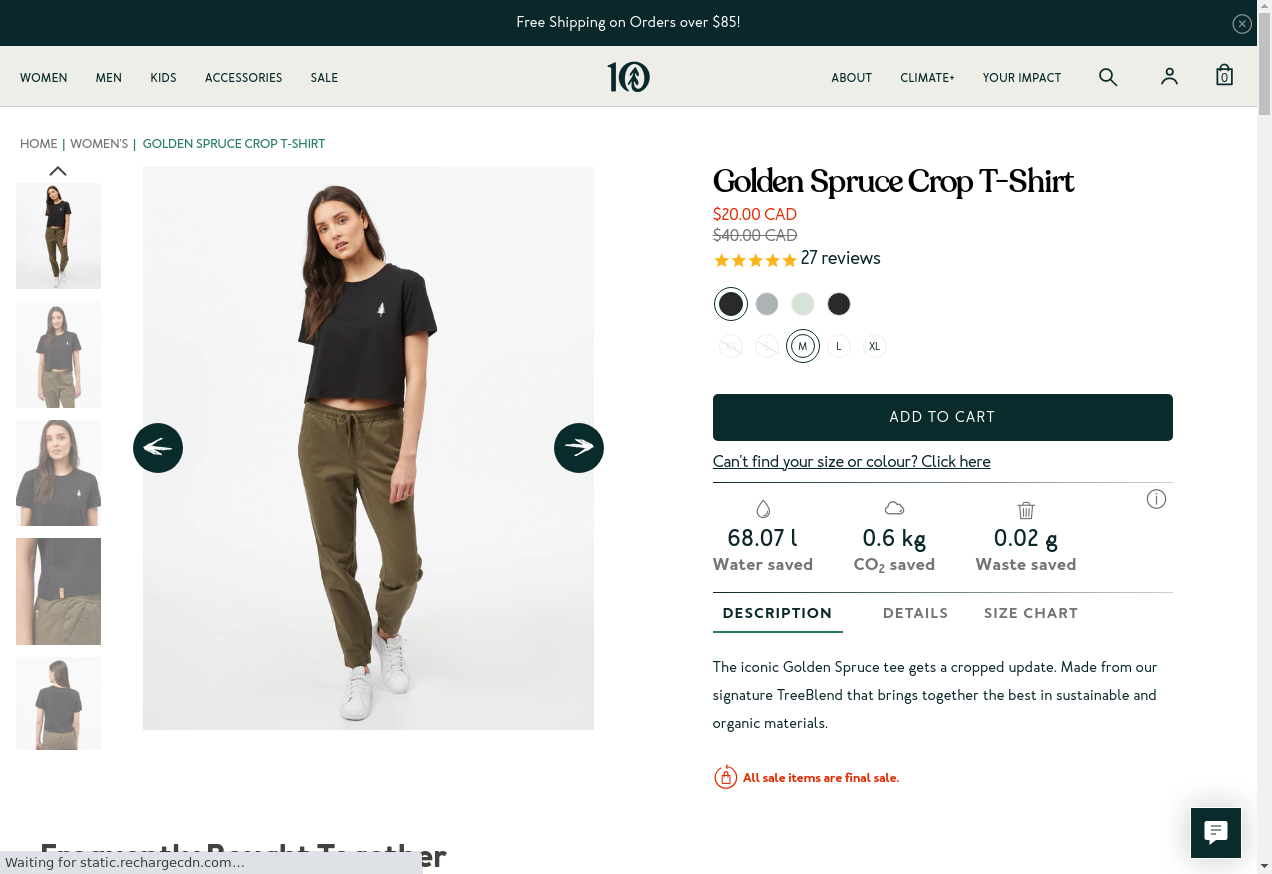This screenshot has width=1272, height=874.
Task: Click the info icon near eco stats
Action: coord(1156,498)
